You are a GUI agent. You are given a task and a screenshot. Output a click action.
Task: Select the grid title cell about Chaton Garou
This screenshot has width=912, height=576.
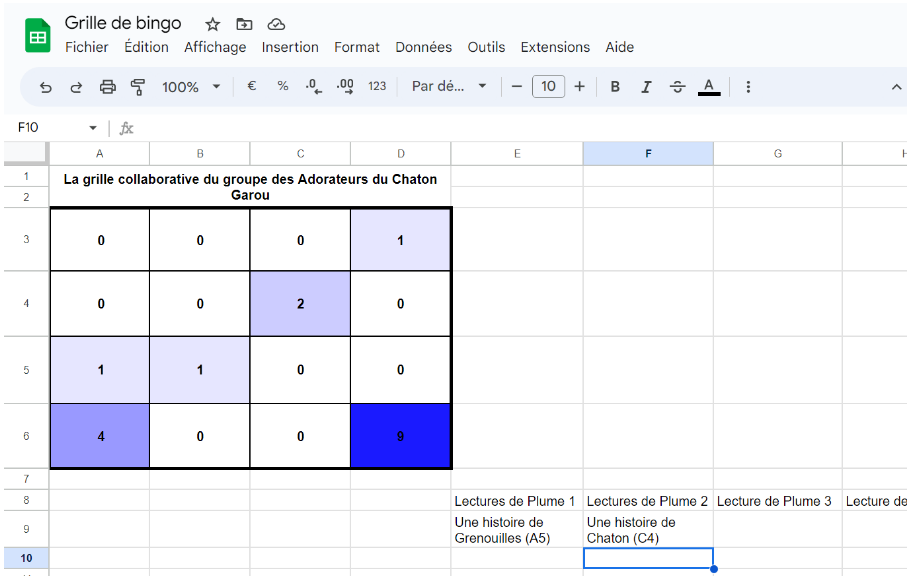tap(250, 187)
